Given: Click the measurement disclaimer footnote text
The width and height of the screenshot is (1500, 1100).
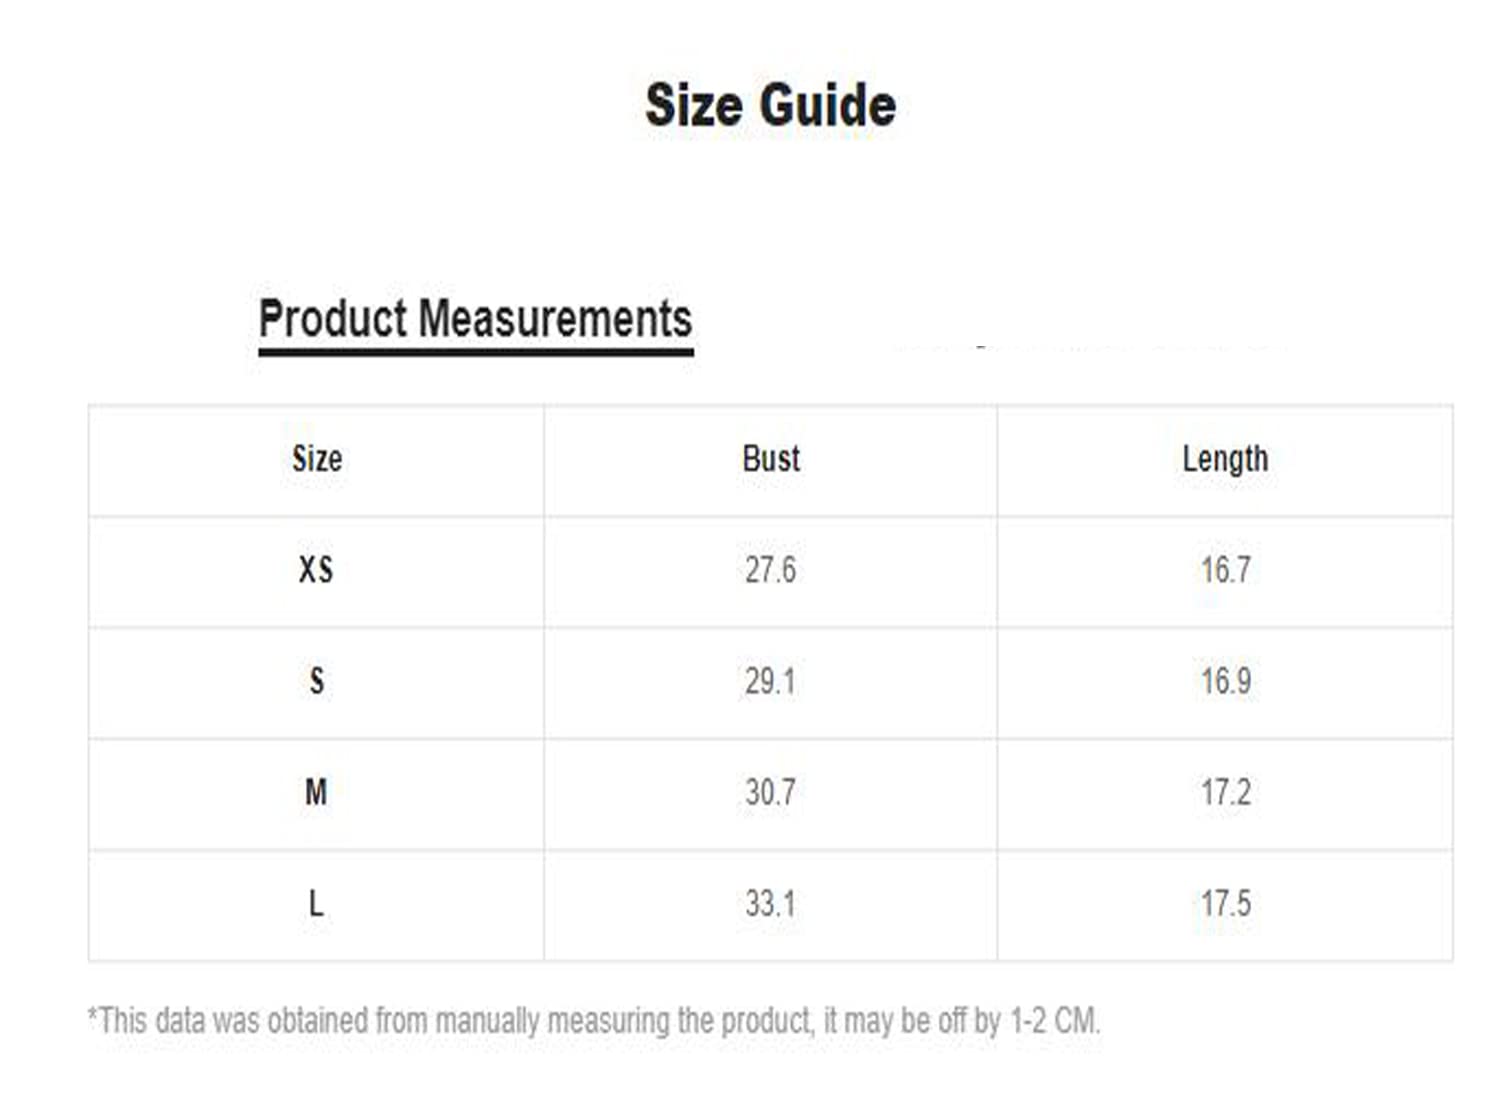Looking at the screenshot, I should click(x=594, y=1021).
